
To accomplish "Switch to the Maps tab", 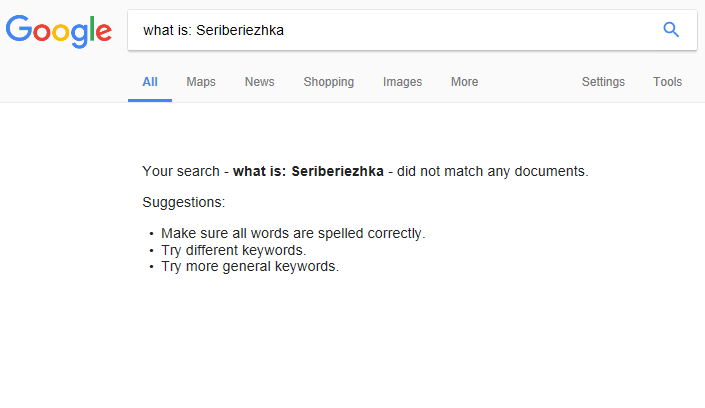I will (201, 82).
